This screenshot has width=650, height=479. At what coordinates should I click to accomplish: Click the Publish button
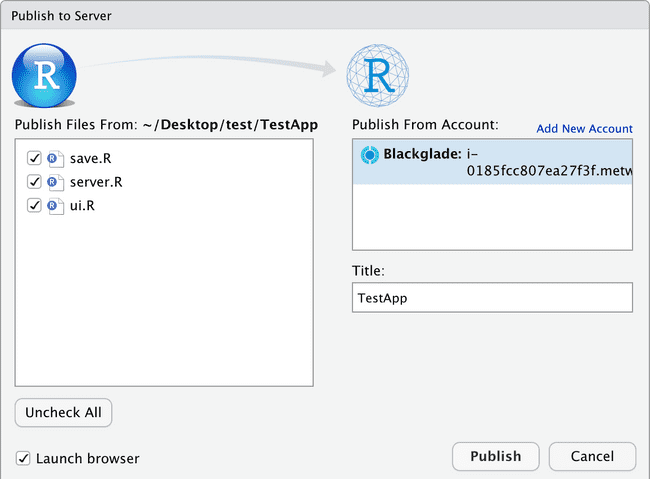point(496,457)
